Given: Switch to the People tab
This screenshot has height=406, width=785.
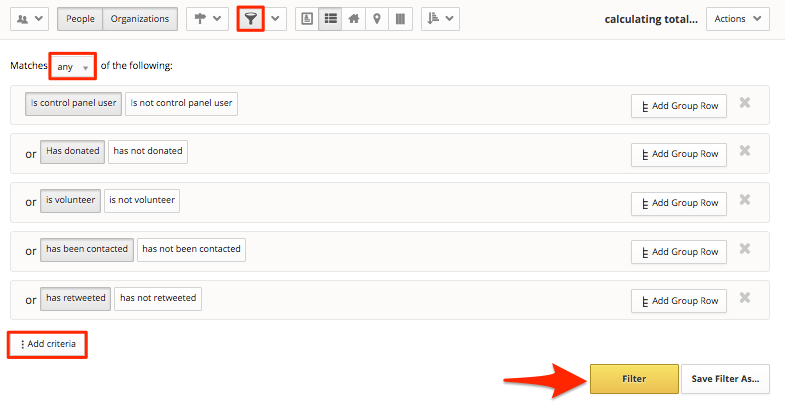Looking at the screenshot, I should click(x=80, y=19).
